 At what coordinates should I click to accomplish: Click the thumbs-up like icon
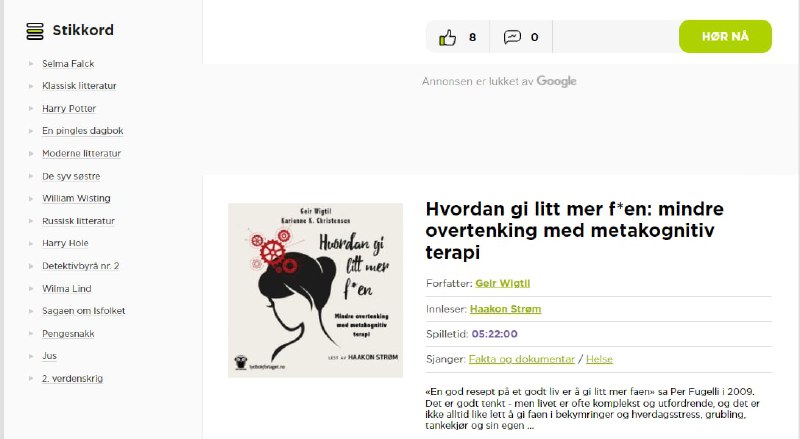pos(447,37)
